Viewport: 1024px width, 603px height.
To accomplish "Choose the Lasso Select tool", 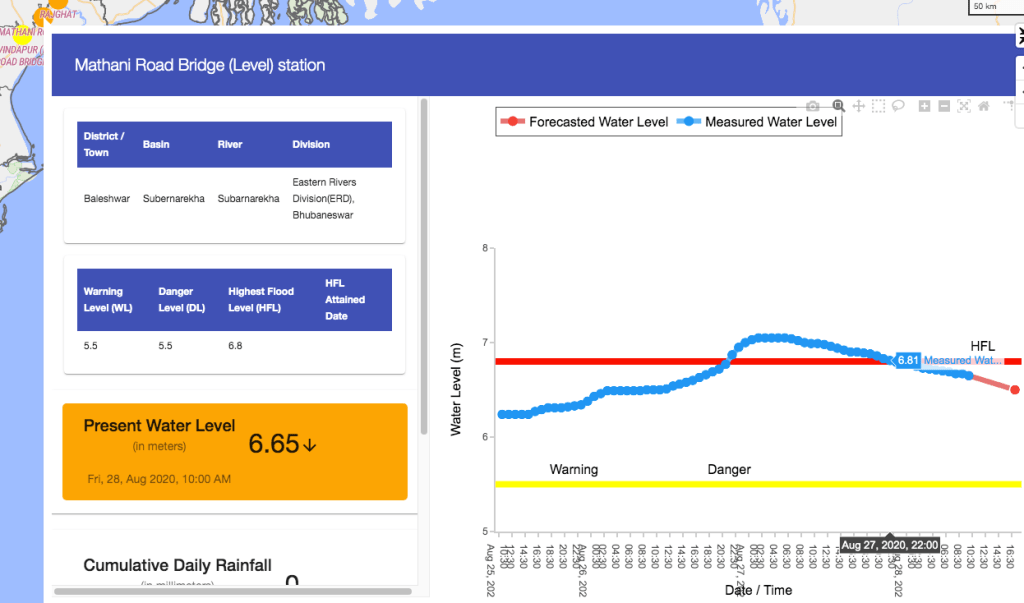I will click(898, 106).
